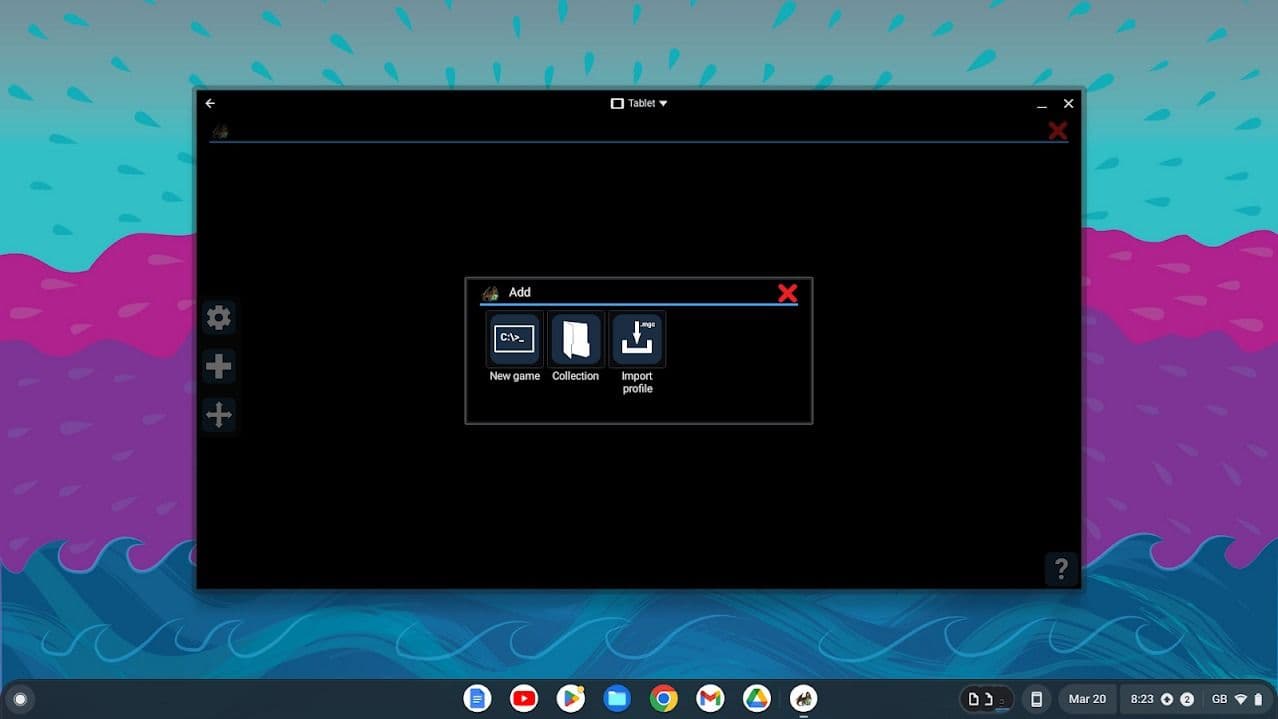The height and width of the screenshot is (719, 1278).
Task: Select New game in the Add dialog
Action: click(x=513, y=338)
